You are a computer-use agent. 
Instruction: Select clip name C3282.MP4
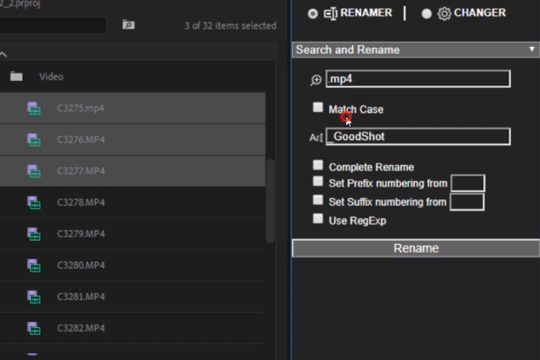(x=81, y=328)
